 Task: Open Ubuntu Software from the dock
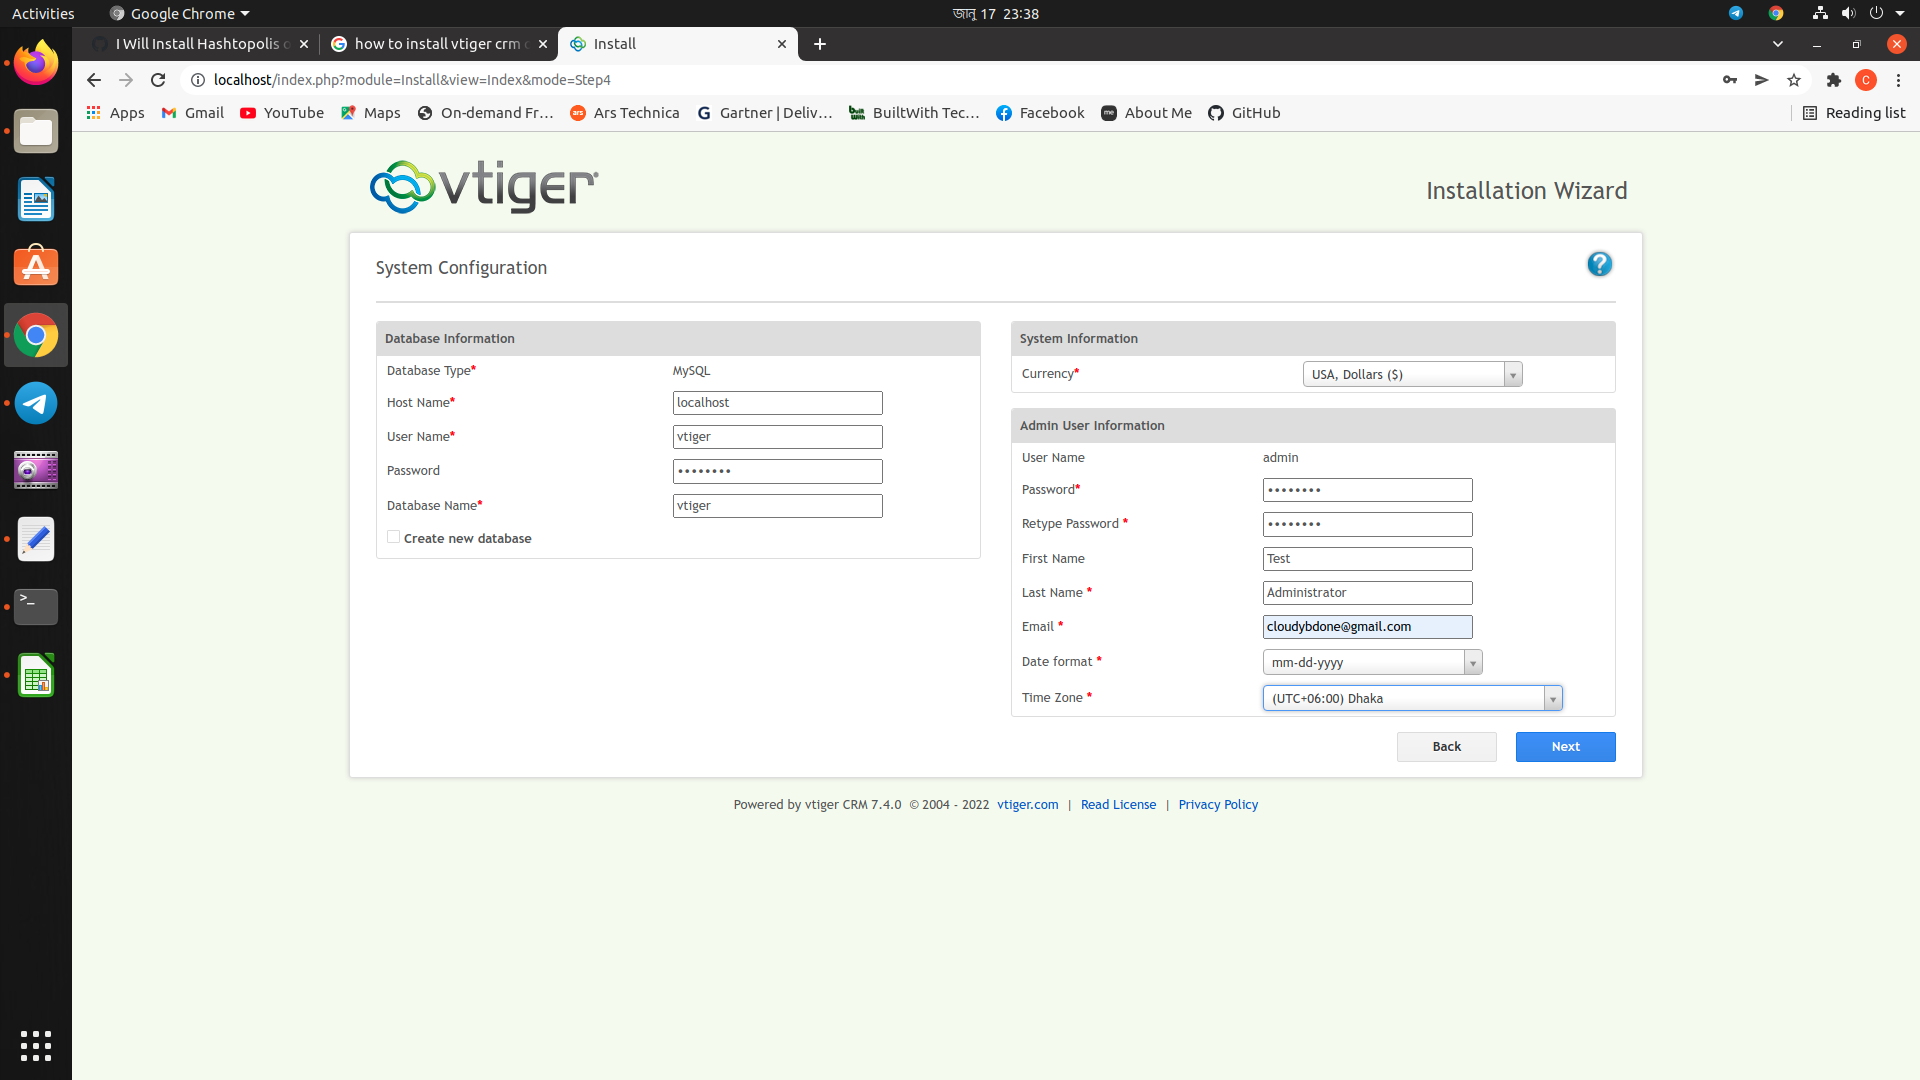(x=36, y=267)
